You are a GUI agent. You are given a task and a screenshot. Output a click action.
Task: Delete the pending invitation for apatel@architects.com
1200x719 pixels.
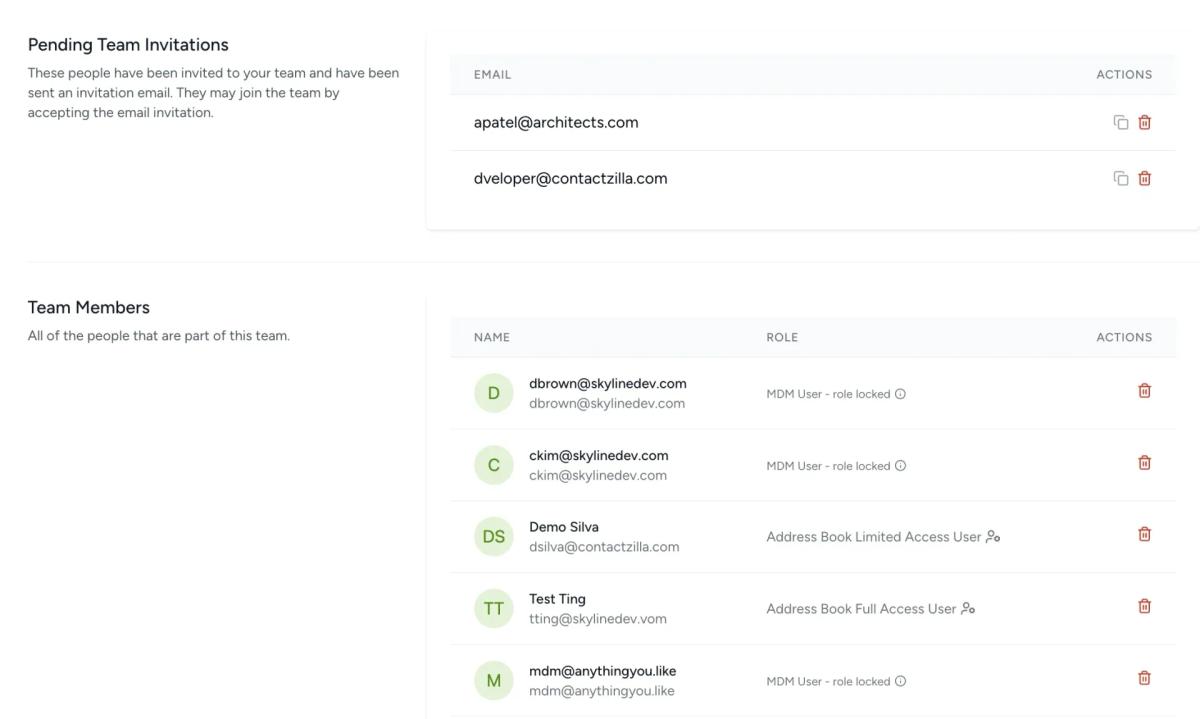pos(1144,121)
